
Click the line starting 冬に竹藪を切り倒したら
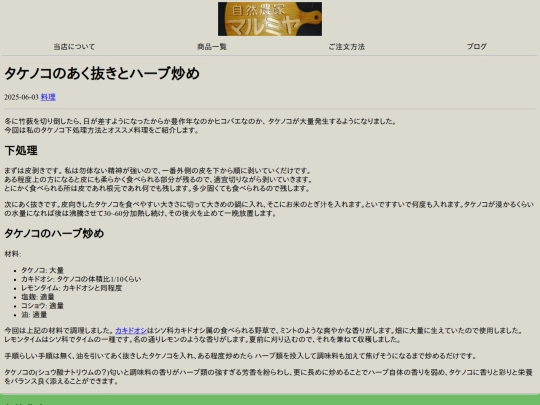[201, 121]
